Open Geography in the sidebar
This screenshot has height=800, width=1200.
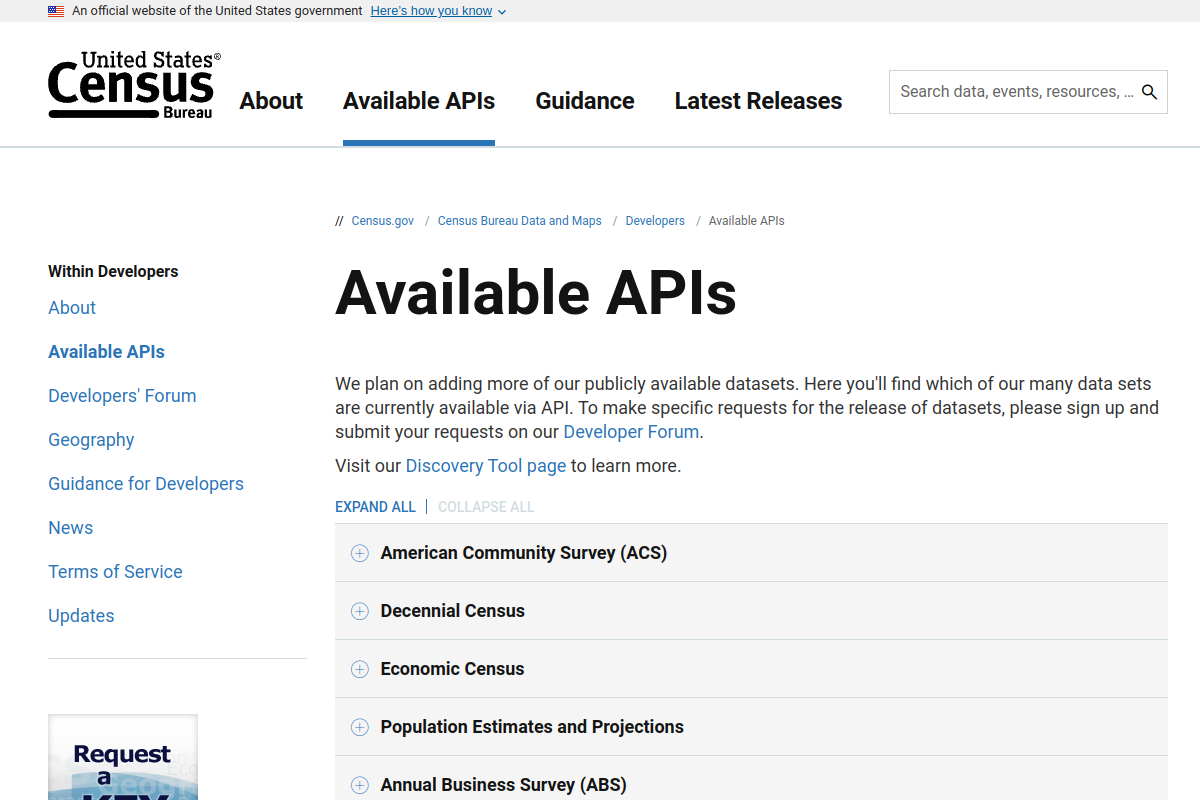pyautogui.click(x=91, y=440)
